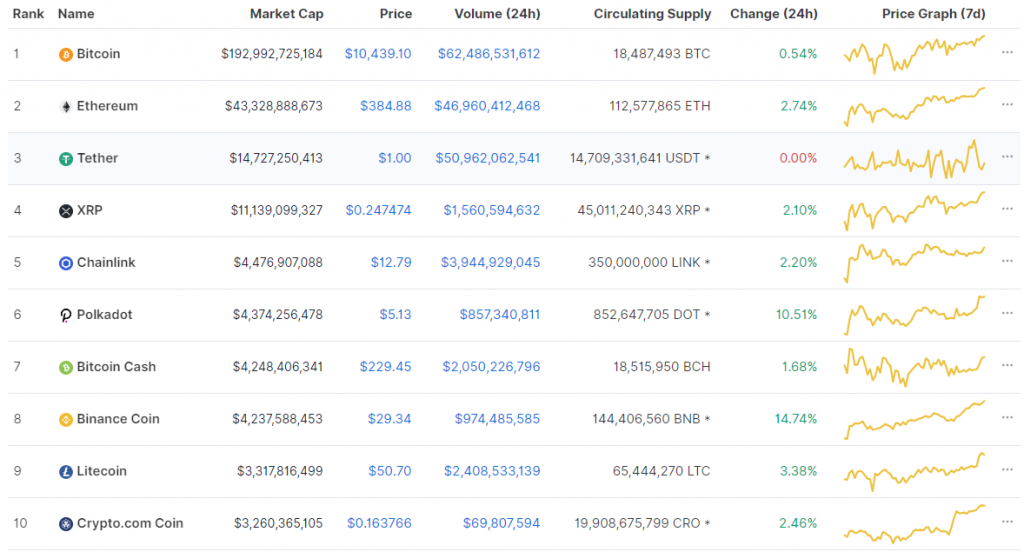Screen dimensions: 1024x552
Task: Click the Binance Coin logo icon
Action: (x=65, y=420)
